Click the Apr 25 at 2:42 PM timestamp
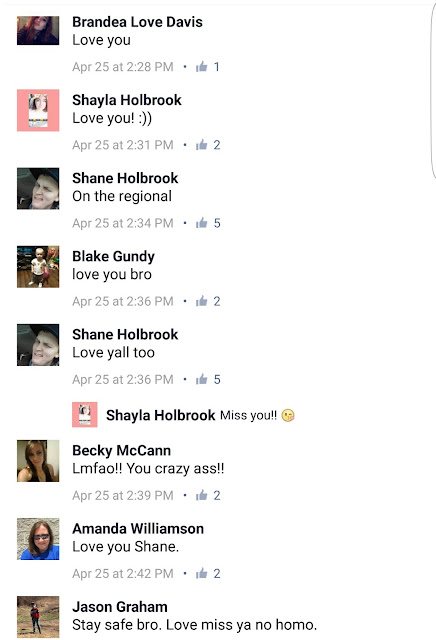436x640 pixels. [x=123, y=573]
